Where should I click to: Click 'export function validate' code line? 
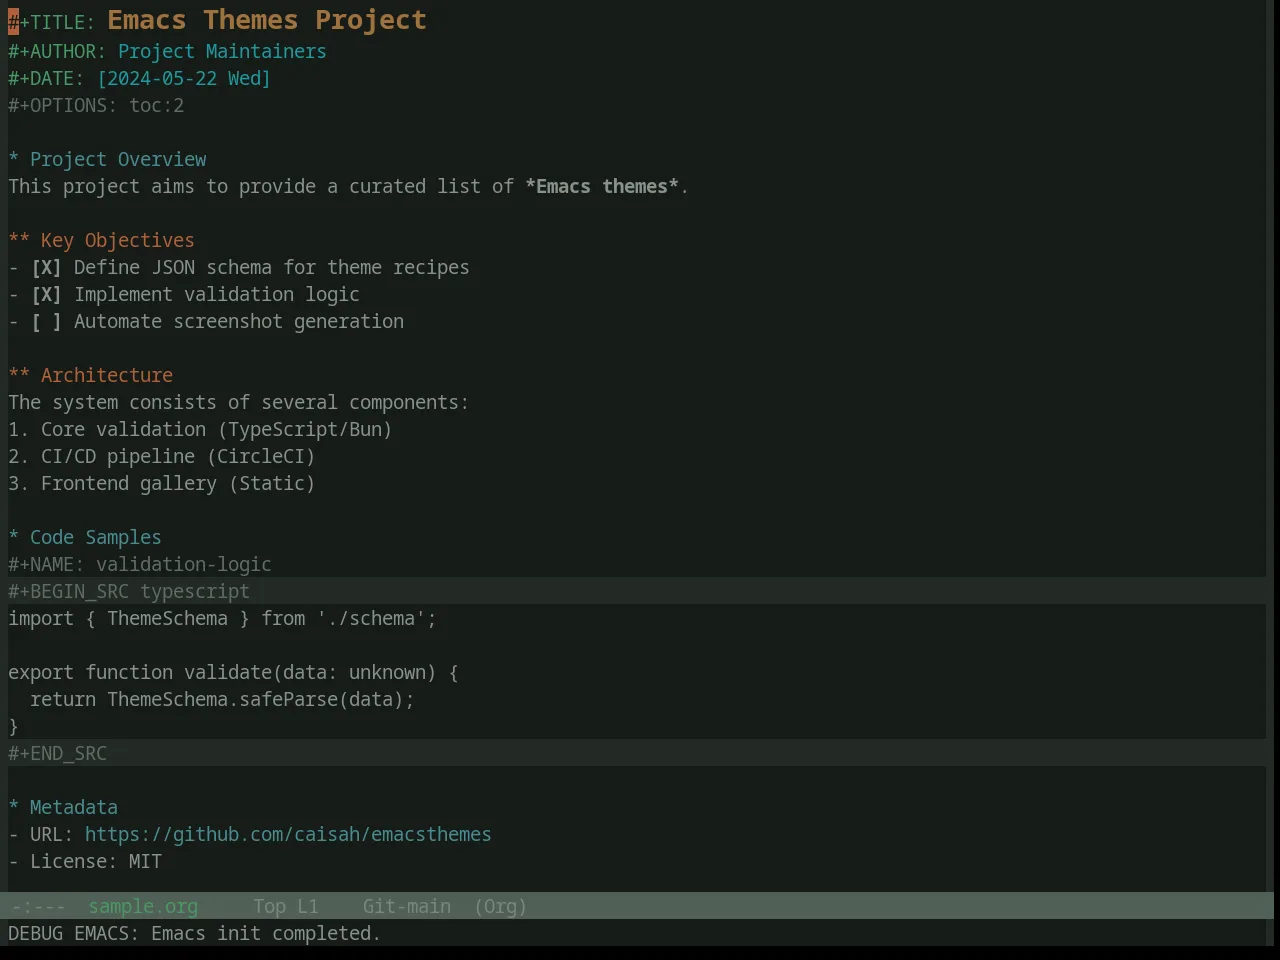[x=233, y=673]
